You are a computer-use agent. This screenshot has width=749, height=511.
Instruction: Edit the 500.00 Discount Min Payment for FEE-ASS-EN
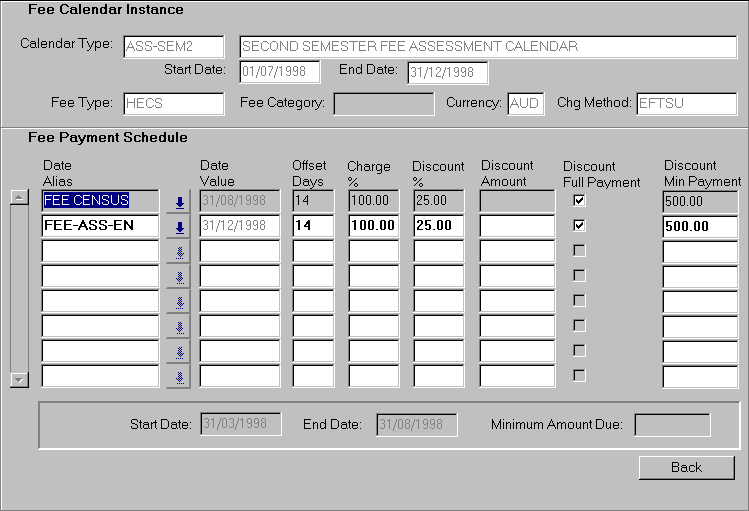[x=702, y=227]
